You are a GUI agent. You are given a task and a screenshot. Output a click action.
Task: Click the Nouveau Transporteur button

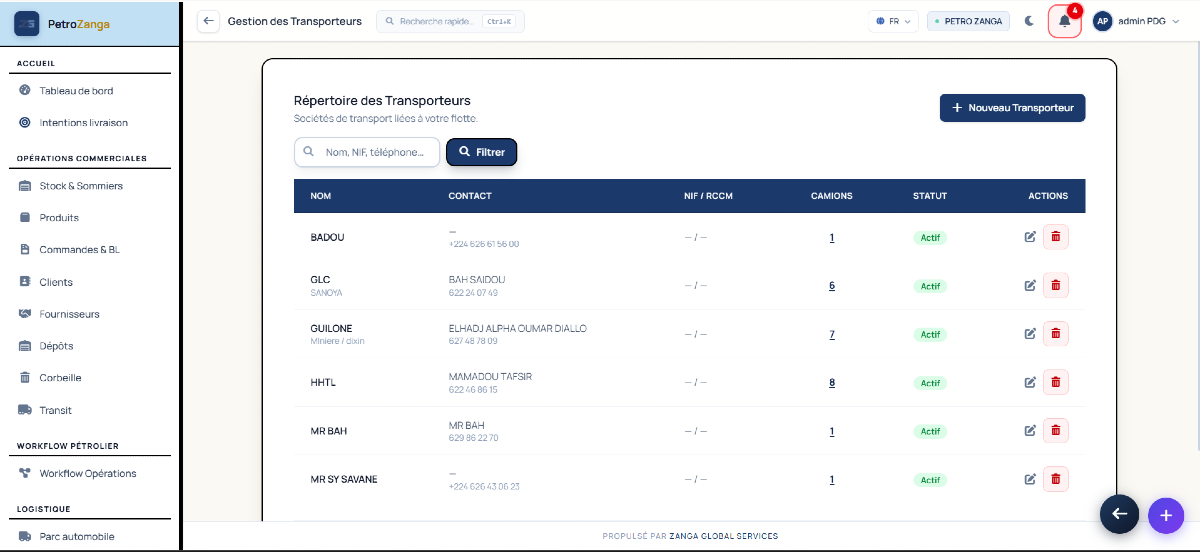(x=1012, y=108)
